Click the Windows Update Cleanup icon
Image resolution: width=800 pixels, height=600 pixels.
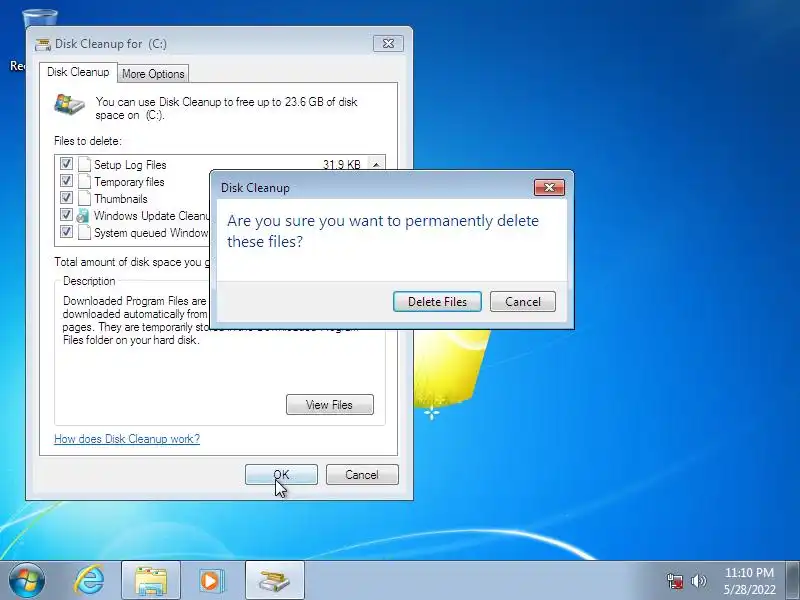click(83, 215)
